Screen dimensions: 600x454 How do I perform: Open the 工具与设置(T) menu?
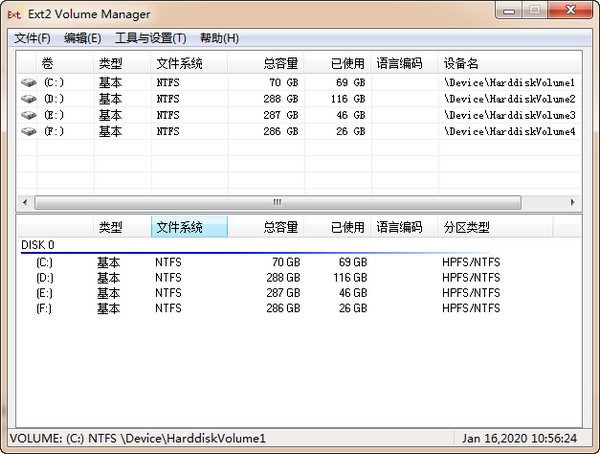pos(151,38)
